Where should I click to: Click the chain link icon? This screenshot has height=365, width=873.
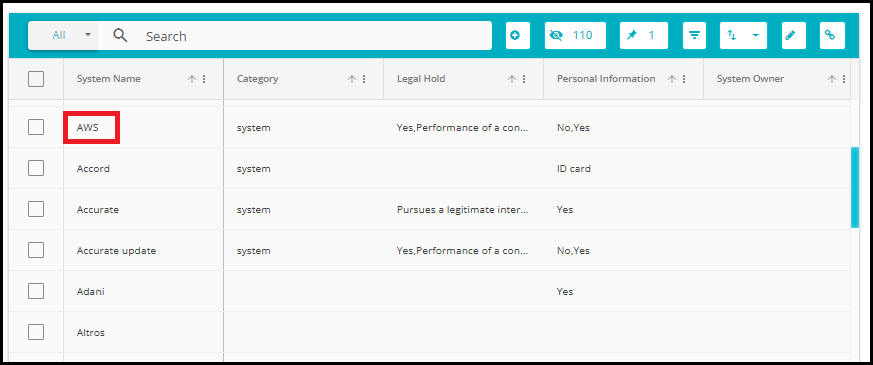(832, 36)
